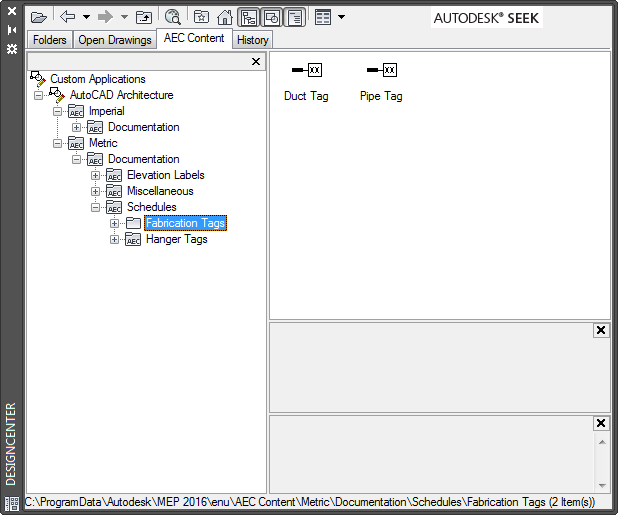Click the icon beside Custom Applications
Viewport: 618px width, 515px height.
click(38, 79)
